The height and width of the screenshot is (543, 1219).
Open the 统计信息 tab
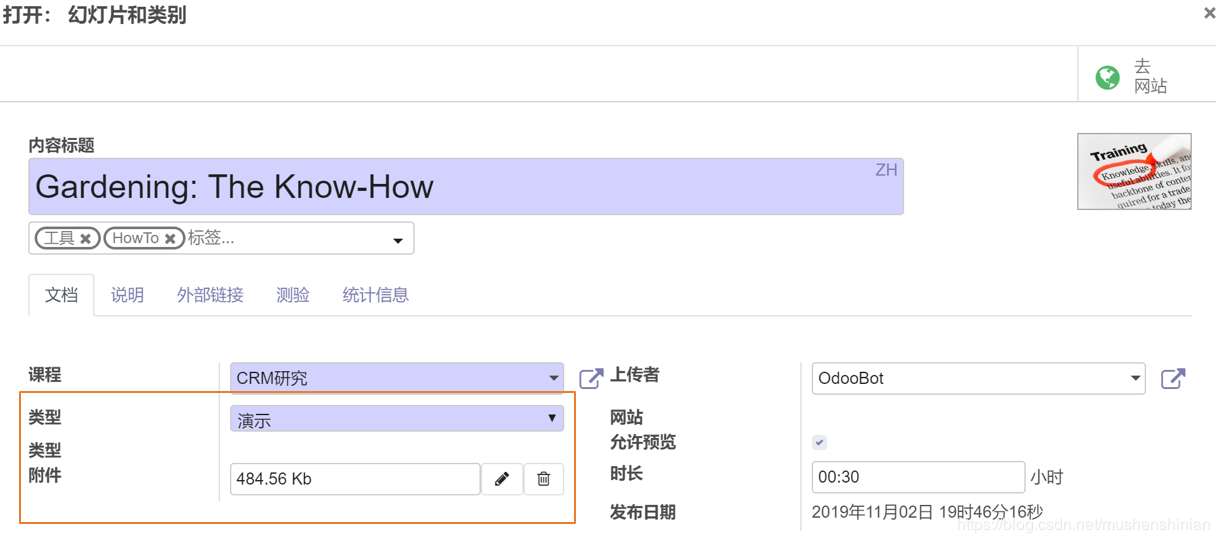click(x=375, y=295)
